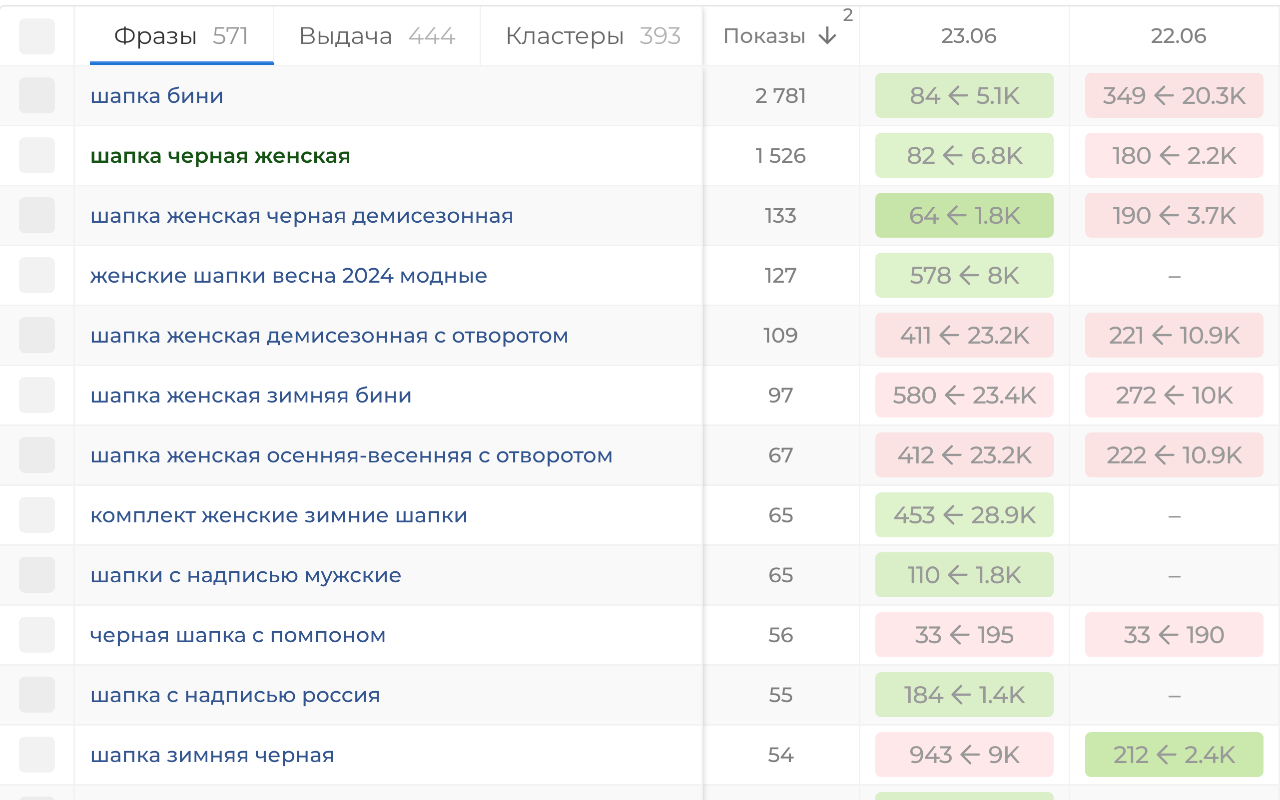
Task: Check the шапка черная женская row
Action: point(37,156)
